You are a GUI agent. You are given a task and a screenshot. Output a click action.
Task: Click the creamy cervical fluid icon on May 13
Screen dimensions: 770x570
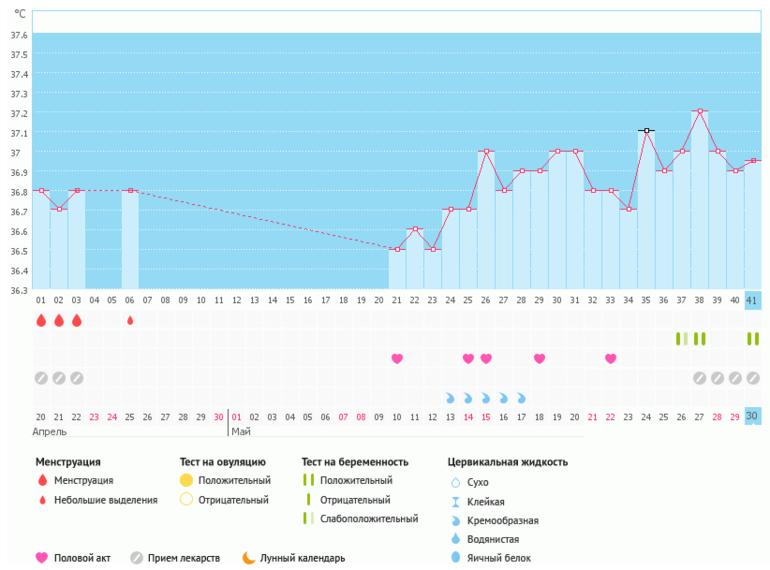tap(450, 398)
